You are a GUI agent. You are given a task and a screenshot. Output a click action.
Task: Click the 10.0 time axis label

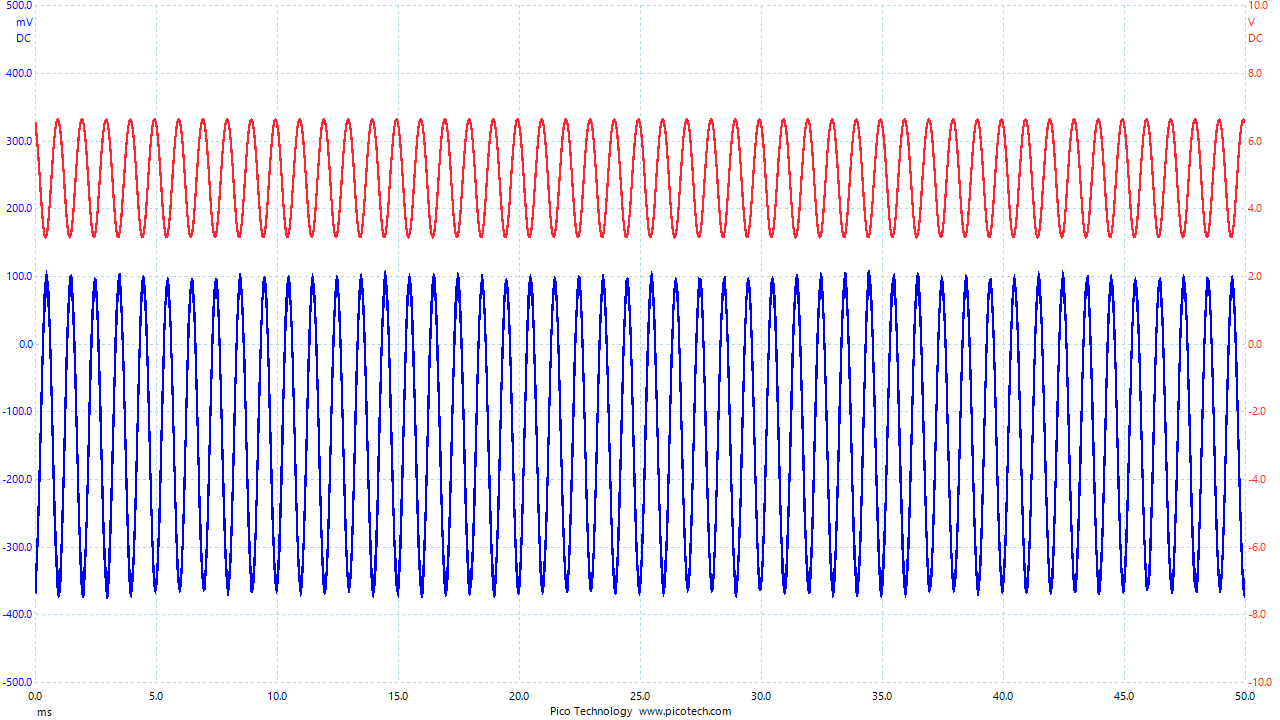pos(277,696)
